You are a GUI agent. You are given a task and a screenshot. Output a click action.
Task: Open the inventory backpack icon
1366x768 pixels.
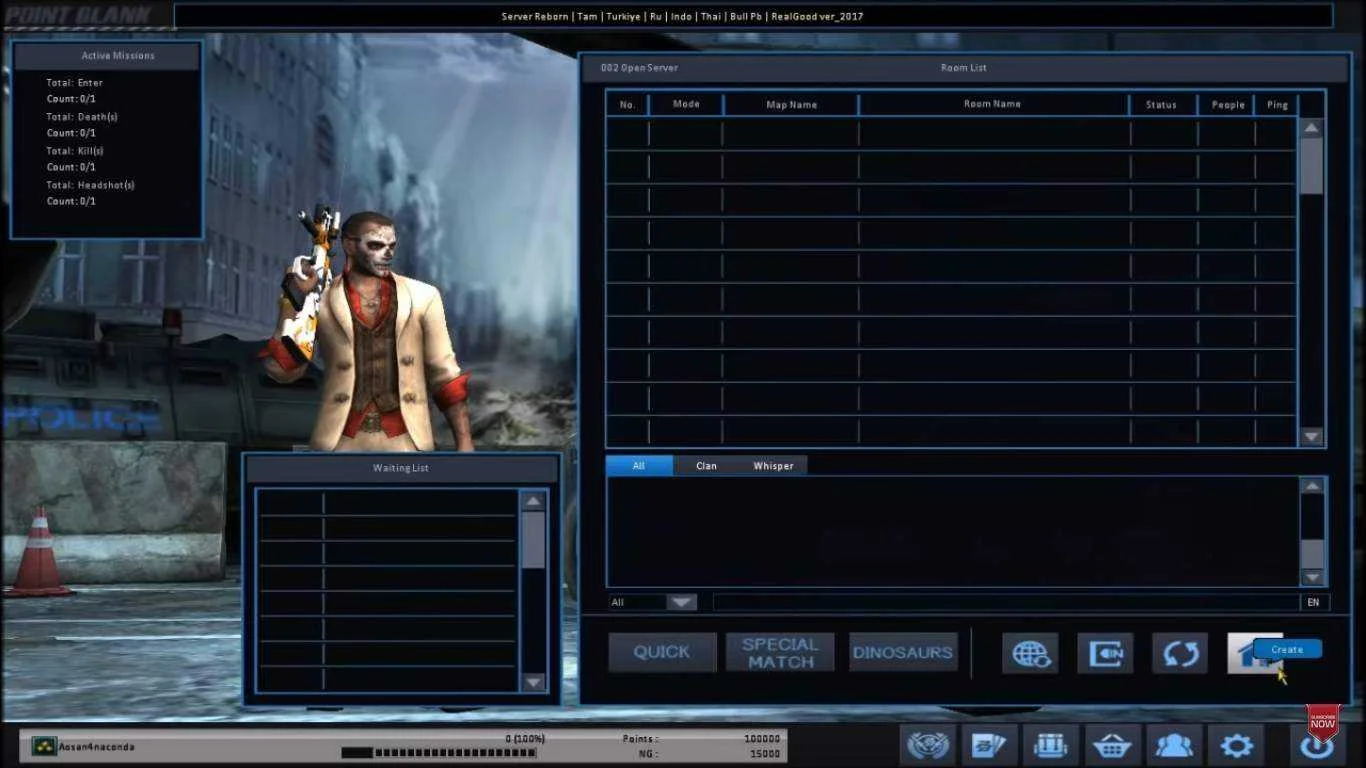click(x=1051, y=745)
